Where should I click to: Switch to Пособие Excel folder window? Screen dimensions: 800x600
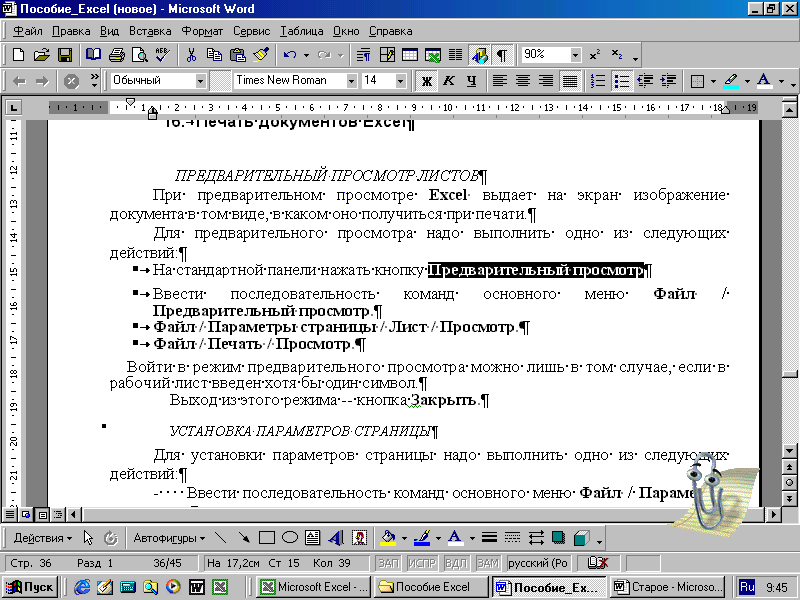[x=431, y=587]
